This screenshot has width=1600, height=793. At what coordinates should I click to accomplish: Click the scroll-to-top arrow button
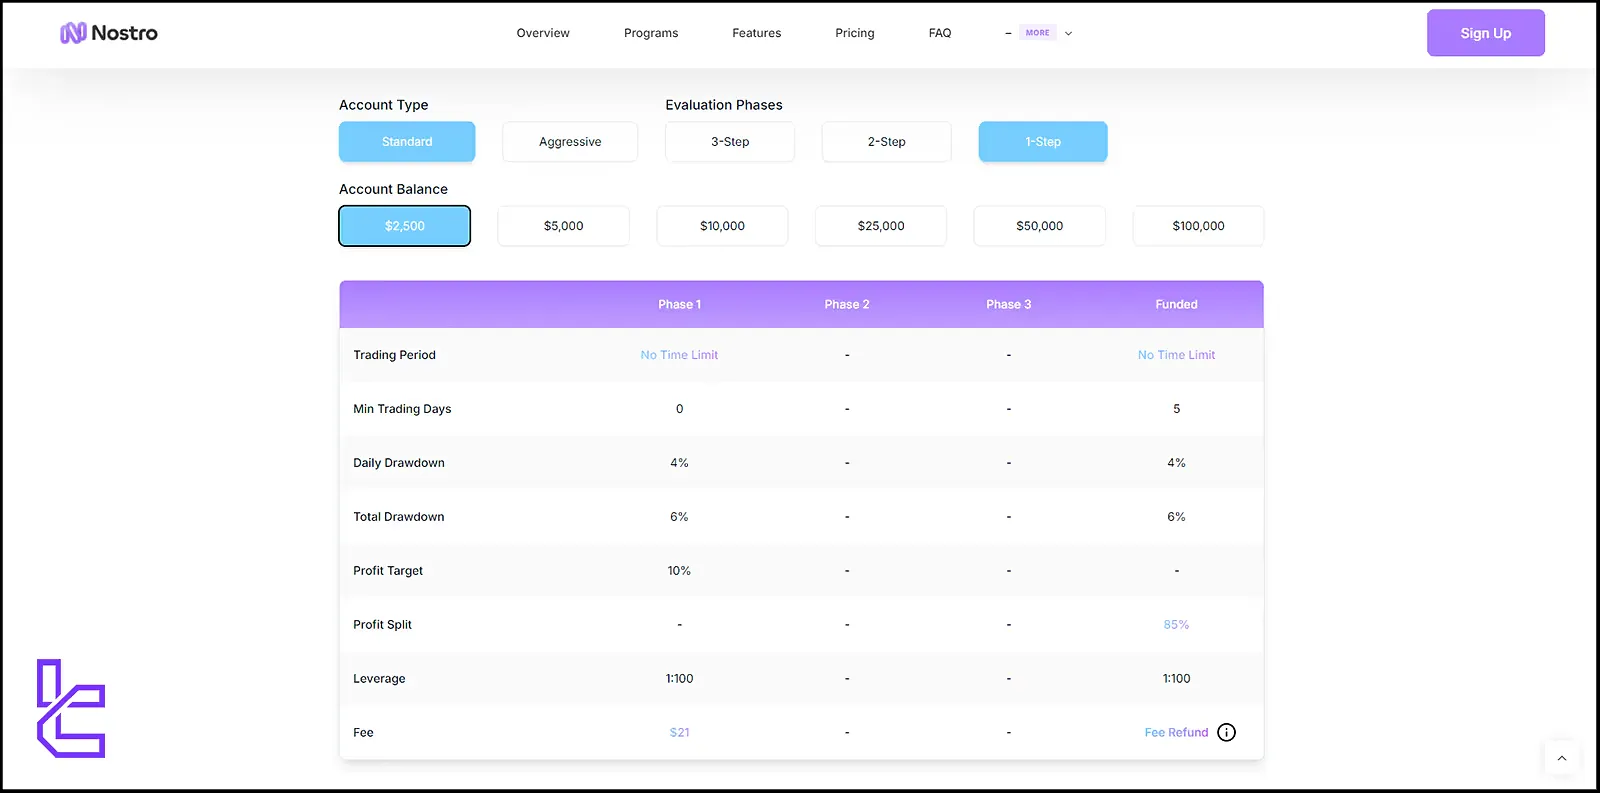click(1562, 758)
